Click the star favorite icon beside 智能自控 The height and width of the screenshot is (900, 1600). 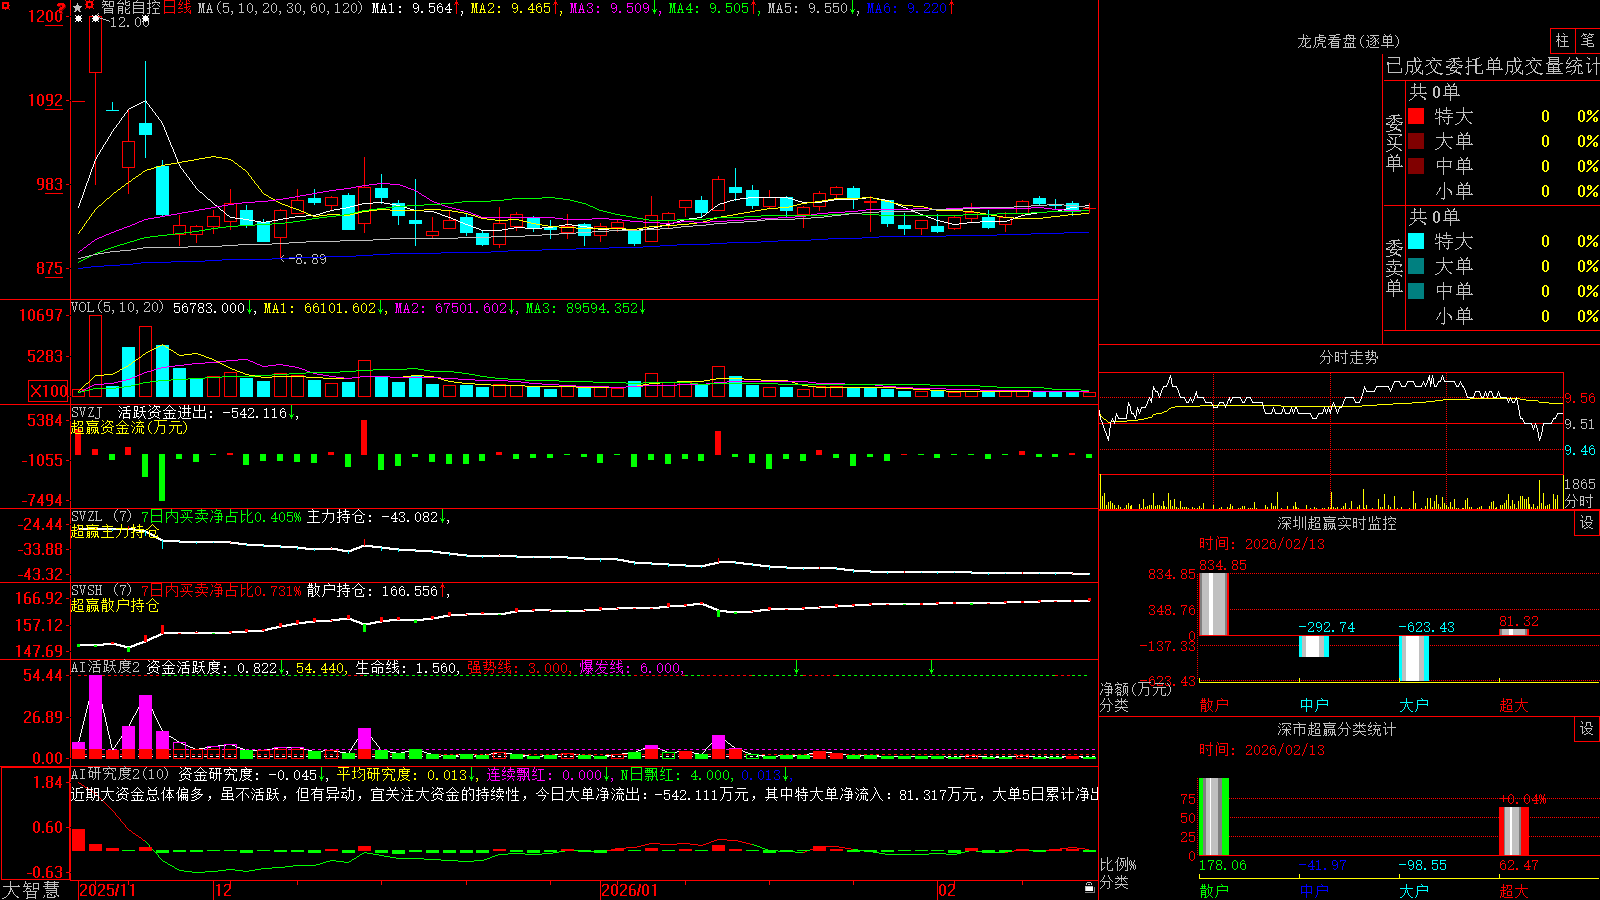point(77,8)
